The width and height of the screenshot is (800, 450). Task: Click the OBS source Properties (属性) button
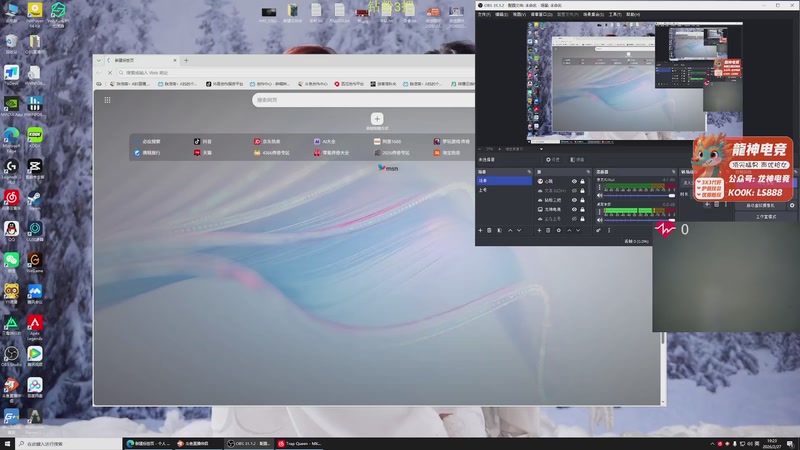[553, 160]
